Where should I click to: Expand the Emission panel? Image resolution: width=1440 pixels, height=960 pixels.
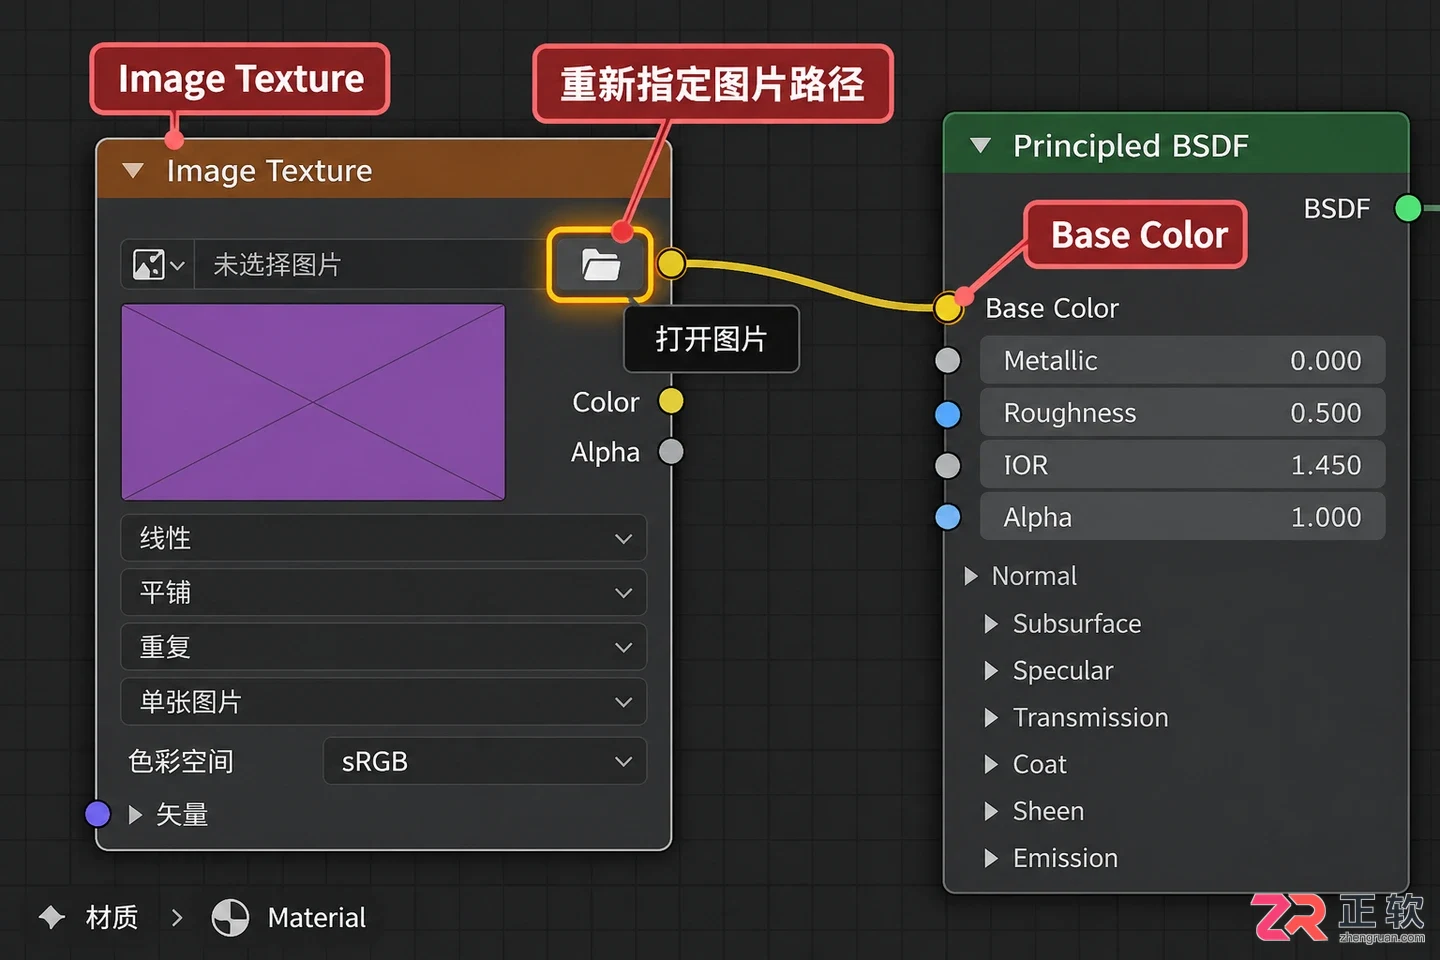click(991, 858)
